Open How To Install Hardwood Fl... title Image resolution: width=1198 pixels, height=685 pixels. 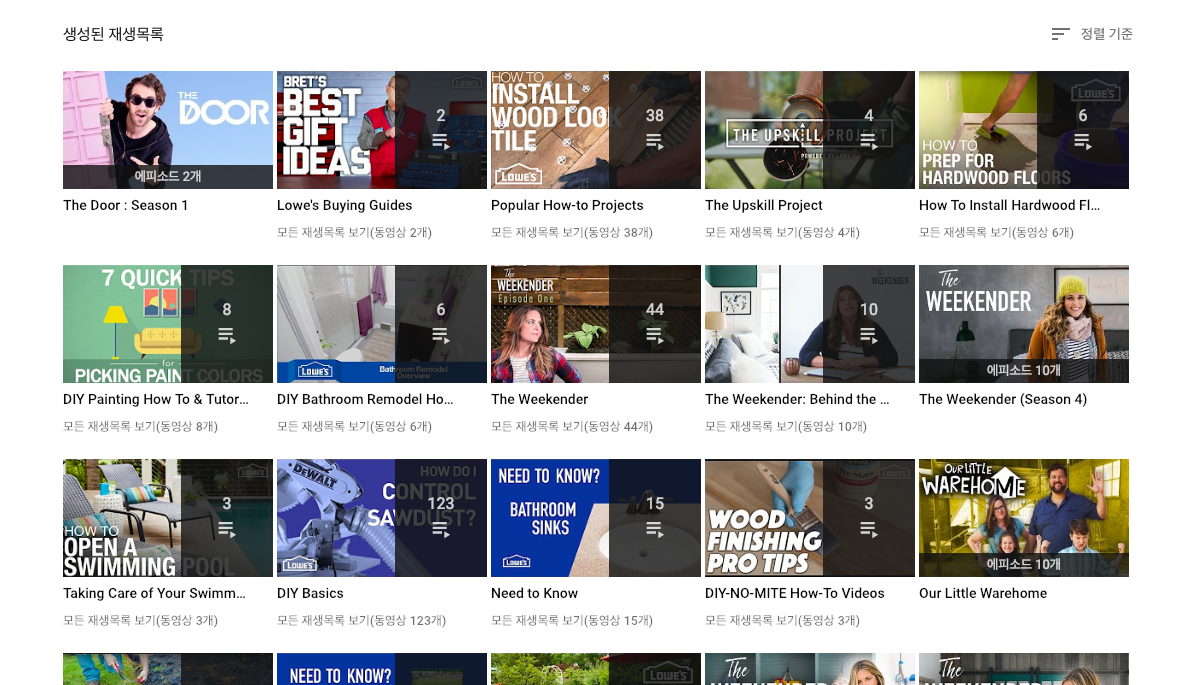[x=1009, y=205]
